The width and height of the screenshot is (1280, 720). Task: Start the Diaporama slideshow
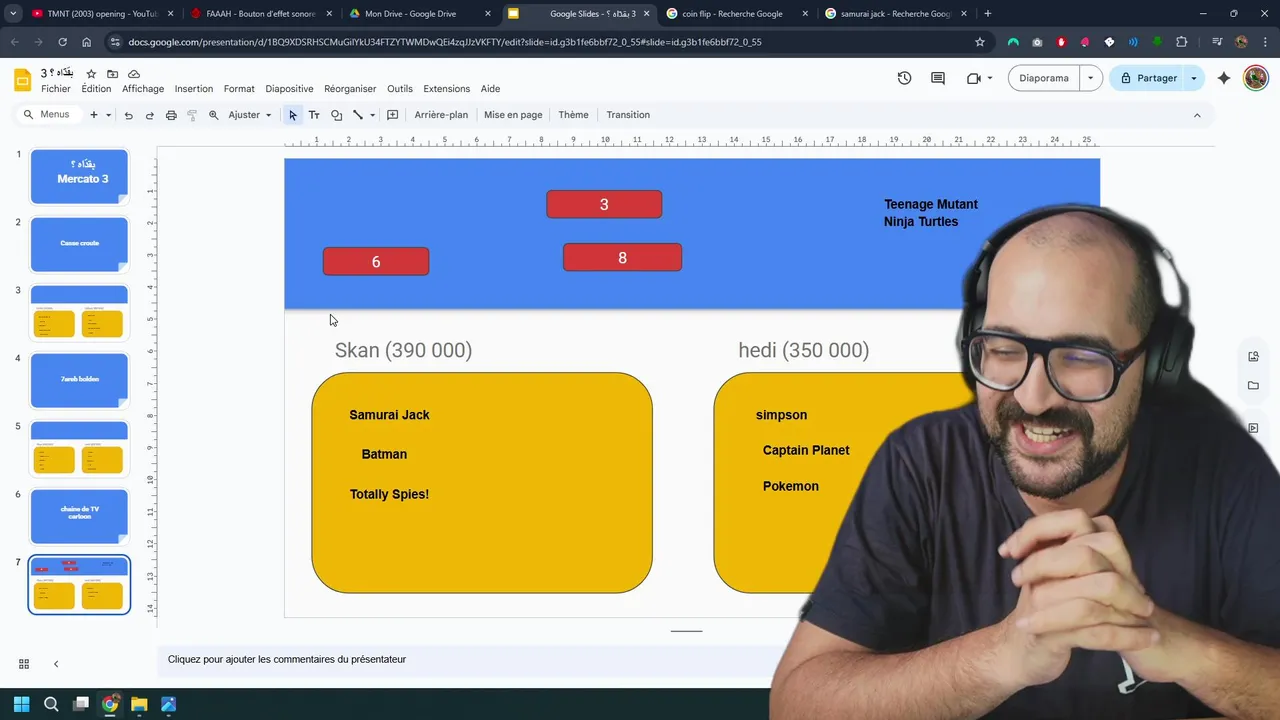pyautogui.click(x=1044, y=78)
